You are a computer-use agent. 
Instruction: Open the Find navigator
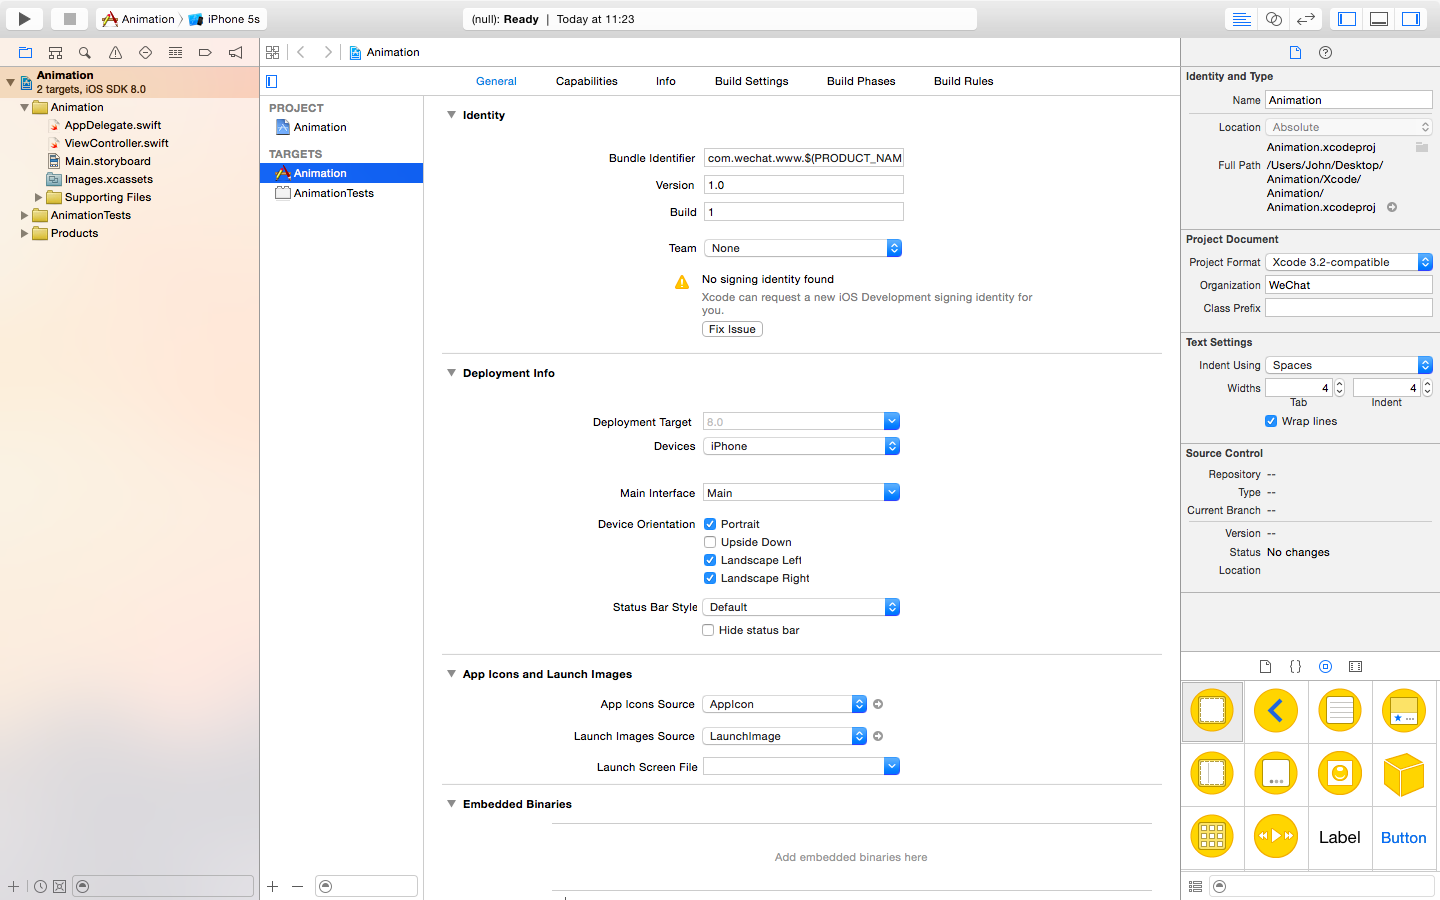click(x=84, y=52)
